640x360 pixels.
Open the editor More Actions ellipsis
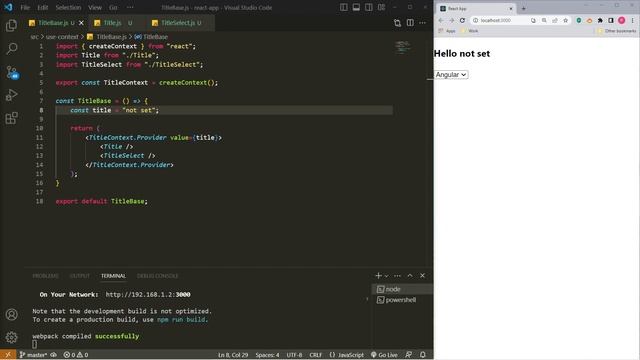click(x=422, y=23)
